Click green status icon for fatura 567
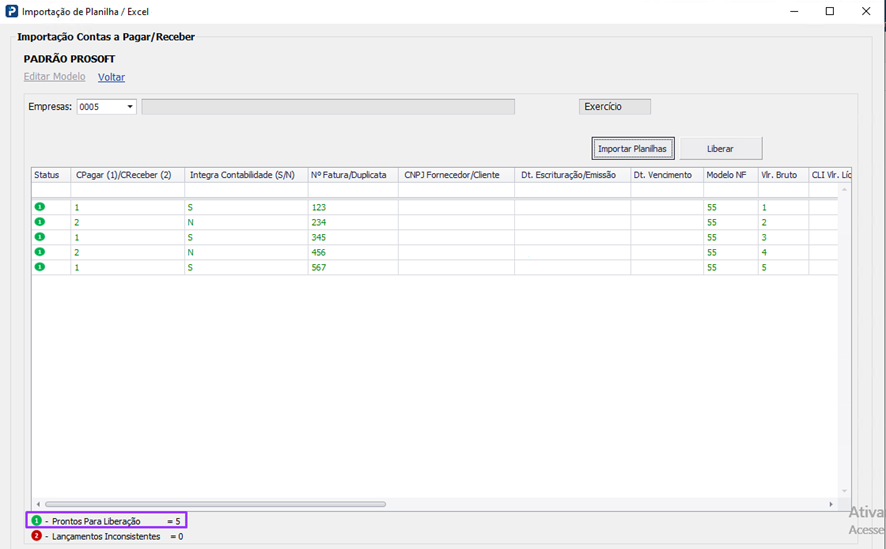This screenshot has width=886, height=549. (x=40, y=267)
